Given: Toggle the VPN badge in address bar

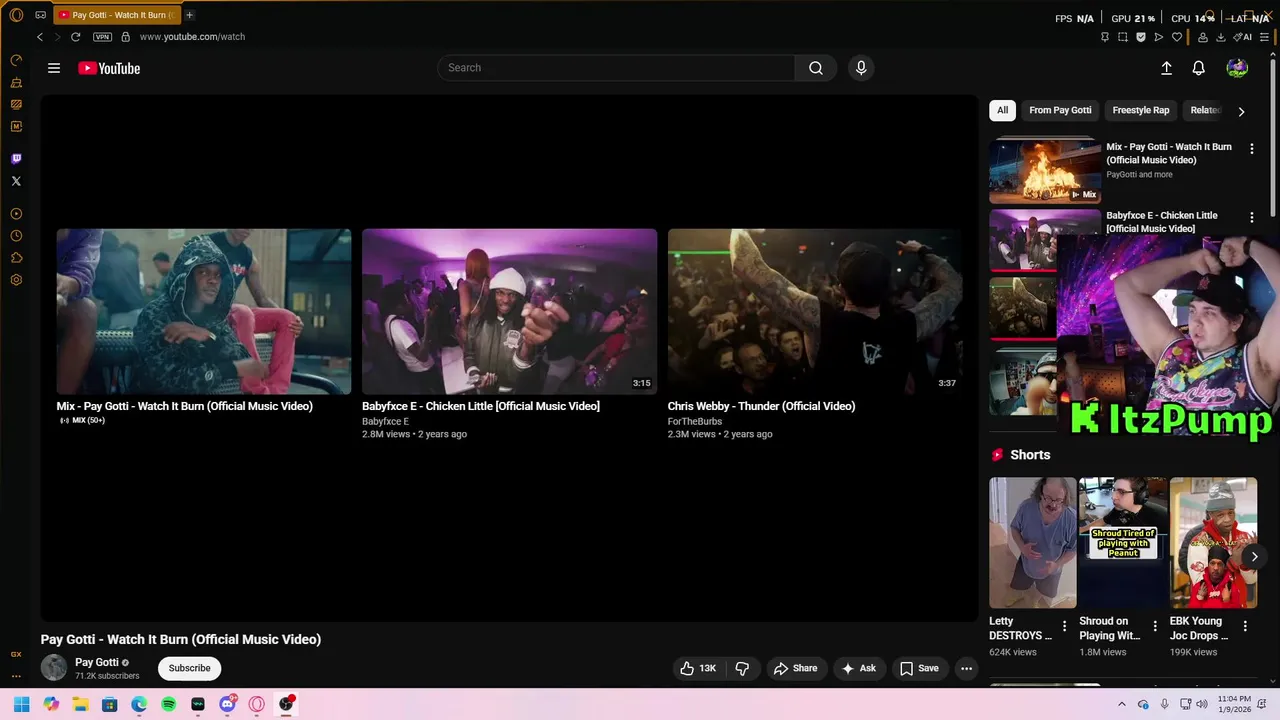Looking at the screenshot, I should (102, 37).
